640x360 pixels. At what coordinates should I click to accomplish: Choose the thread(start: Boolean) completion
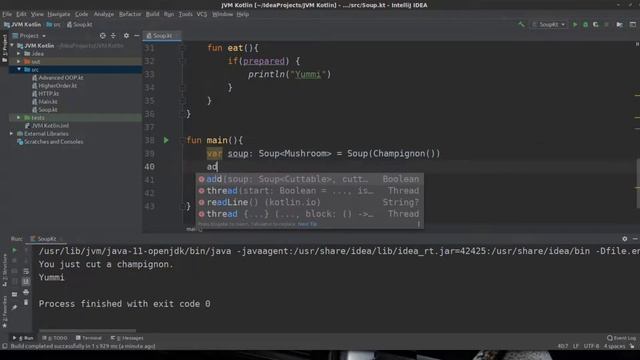(x=309, y=191)
